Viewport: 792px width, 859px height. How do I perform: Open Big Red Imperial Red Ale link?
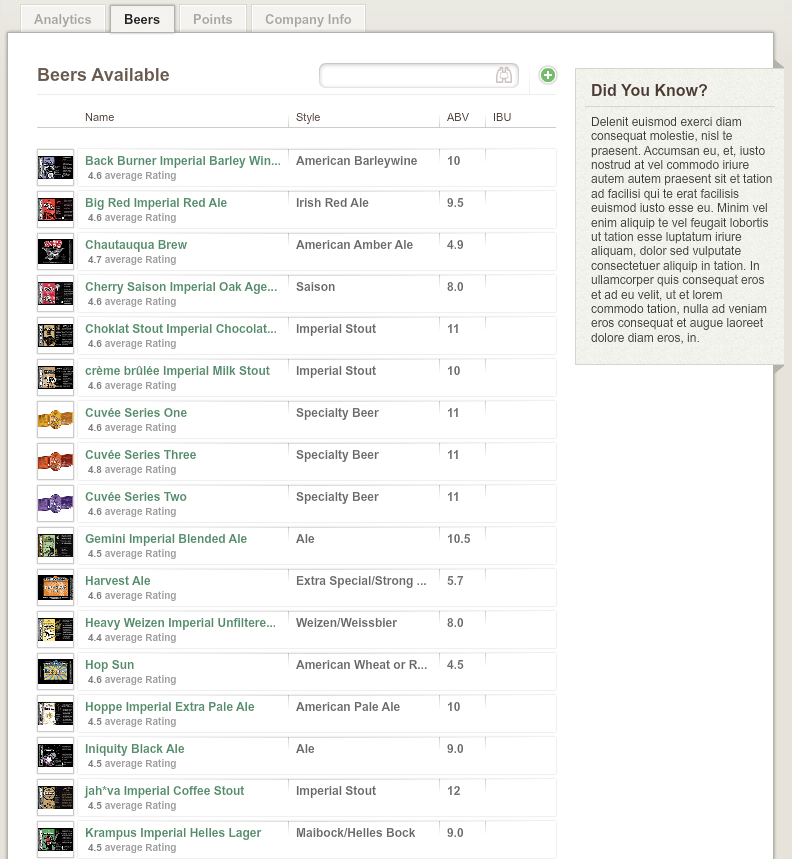(x=156, y=203)
